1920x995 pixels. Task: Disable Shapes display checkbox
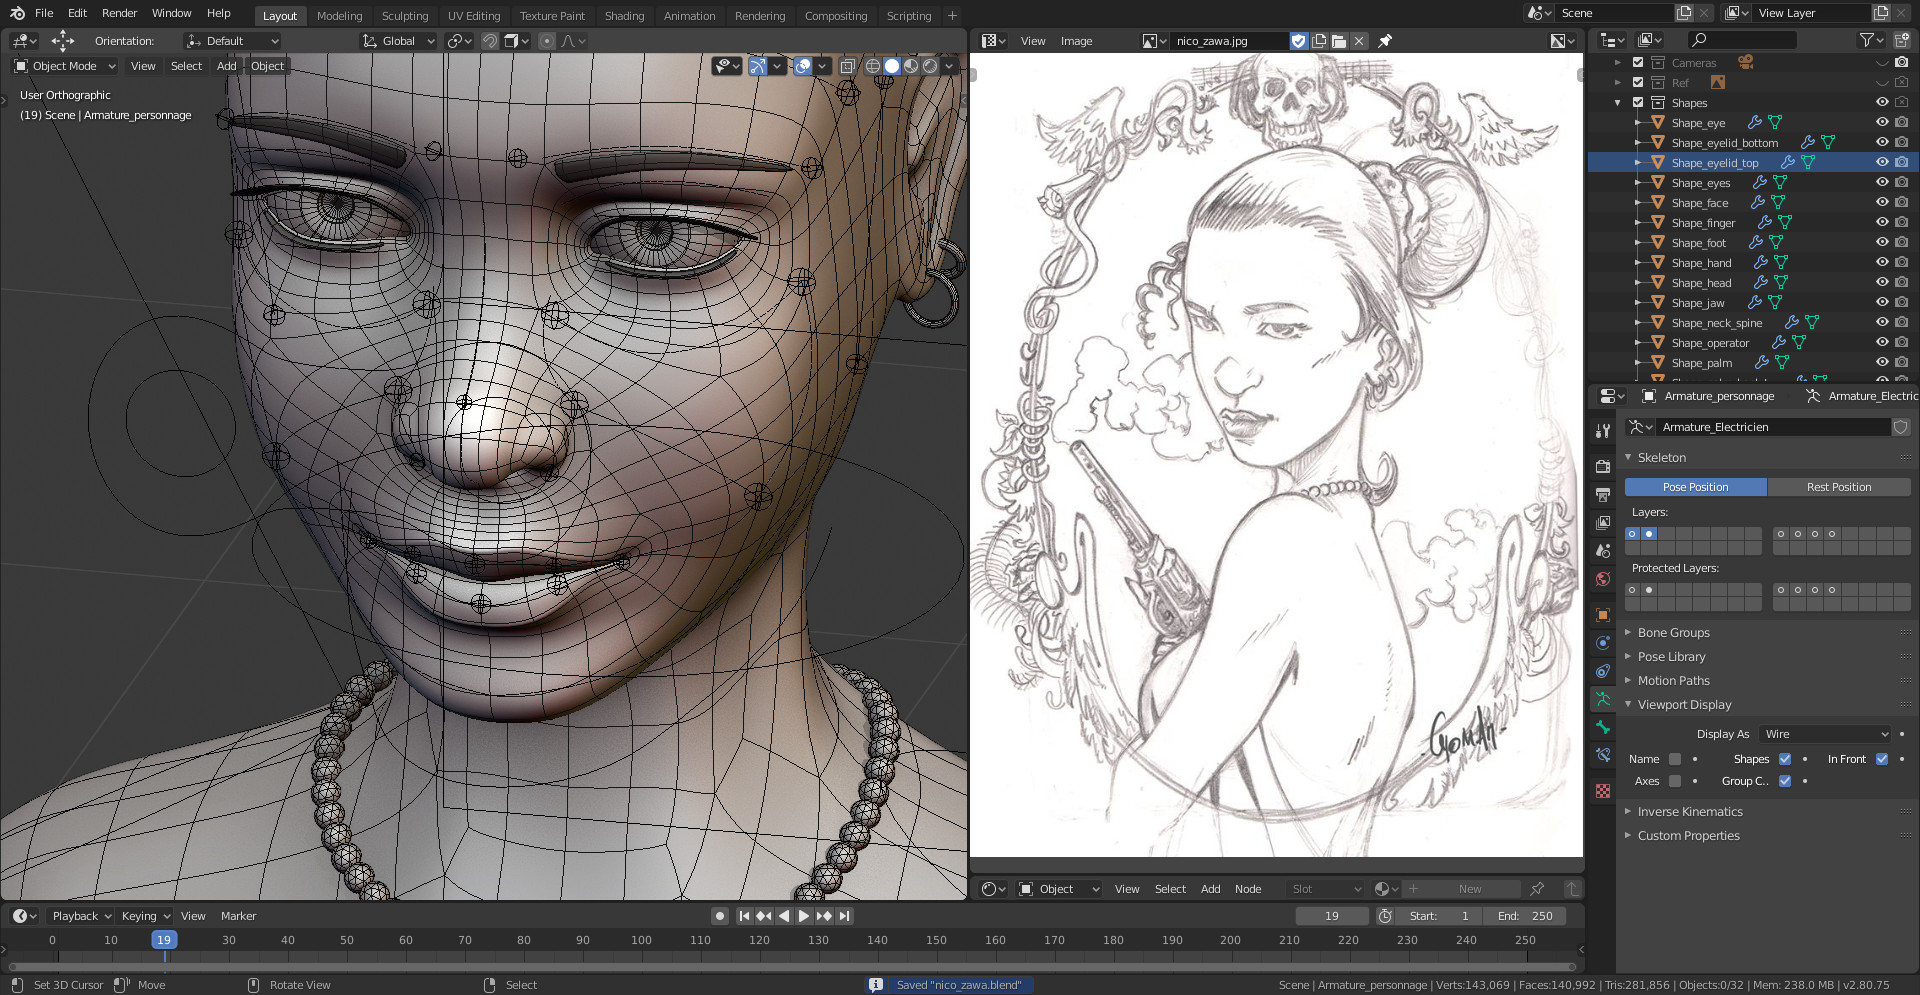point(1785,759)
